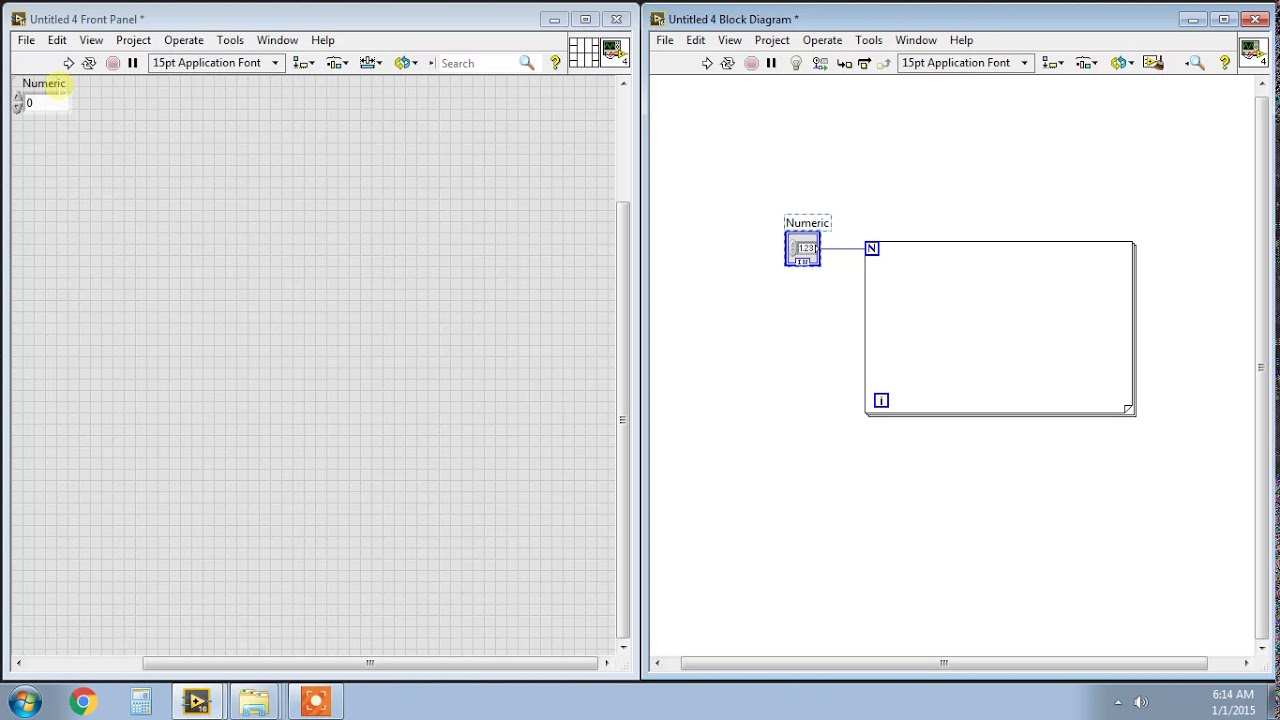1280x720 pixels.
Task: Open Project menu in Block Diagram window
Action: pos(772,40)
